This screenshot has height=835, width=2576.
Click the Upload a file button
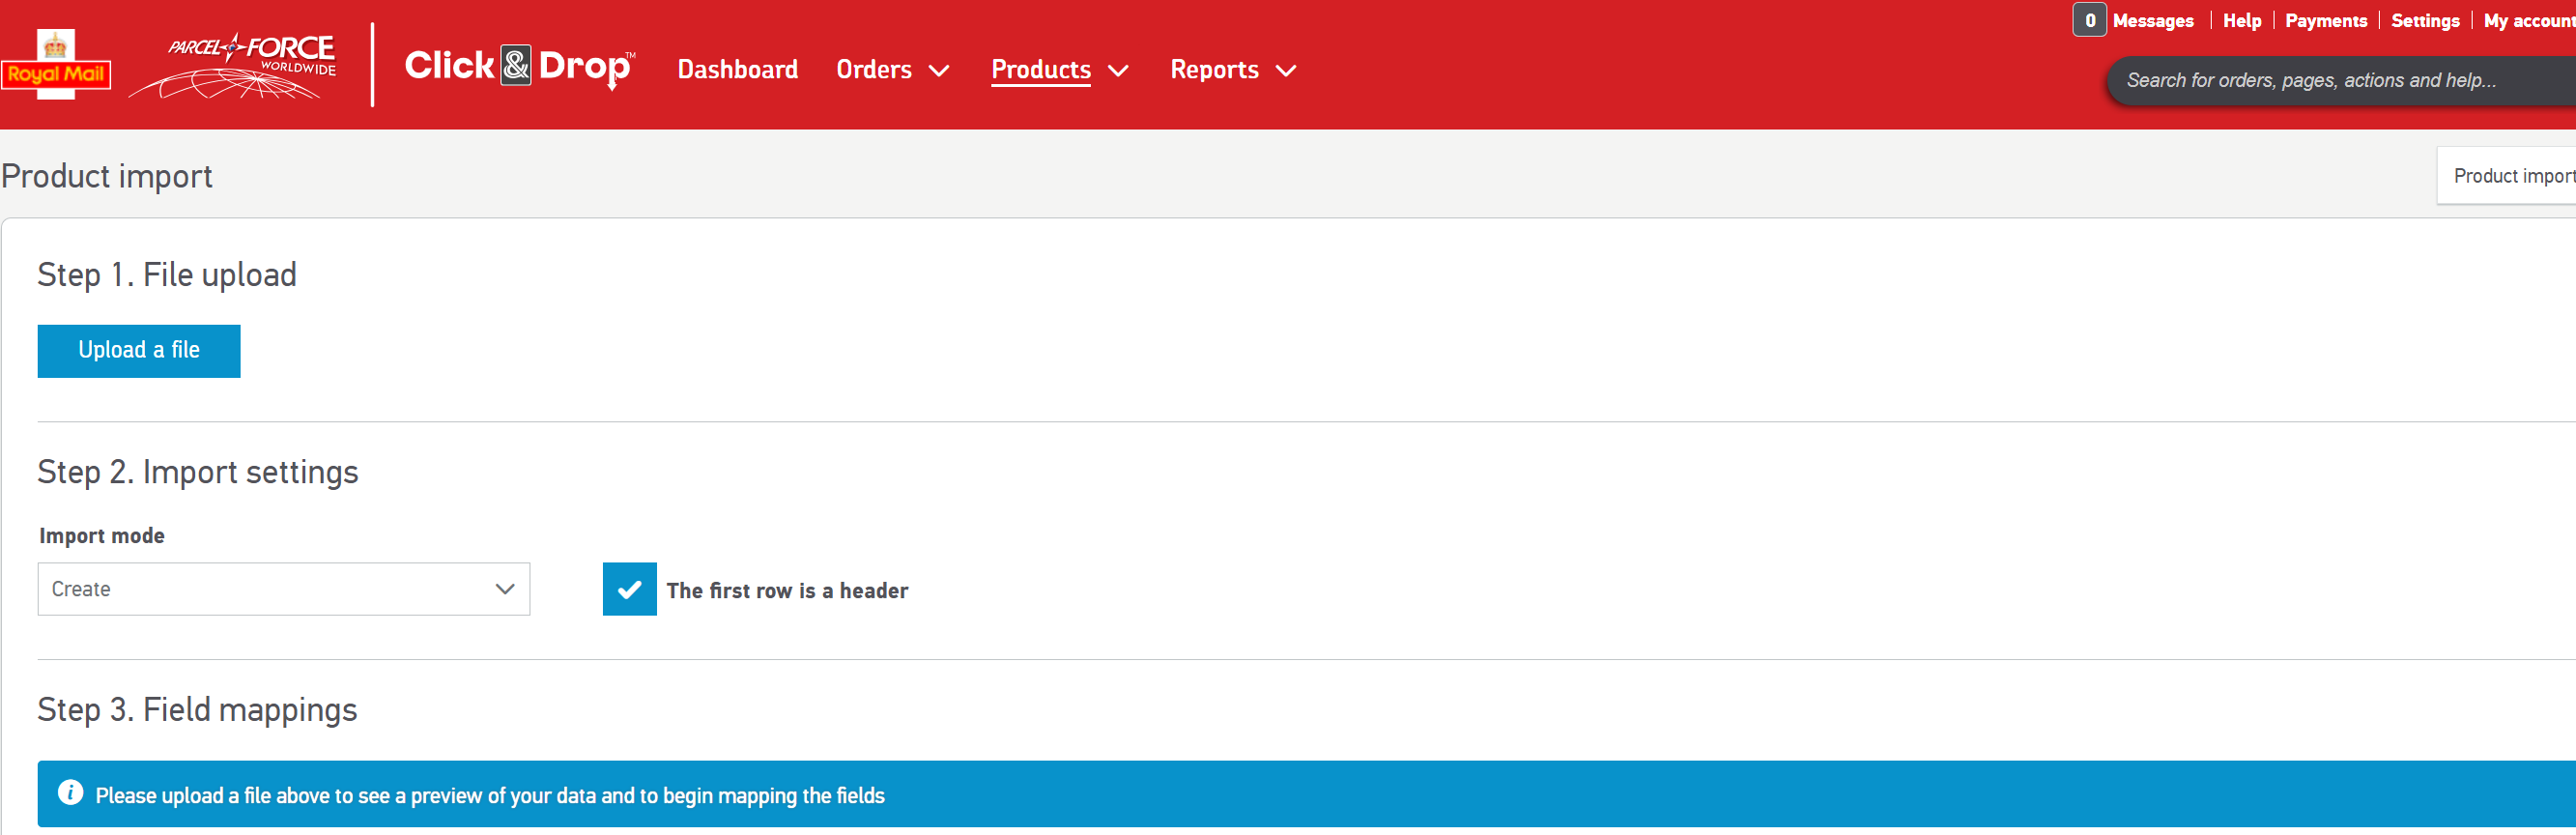139,350
